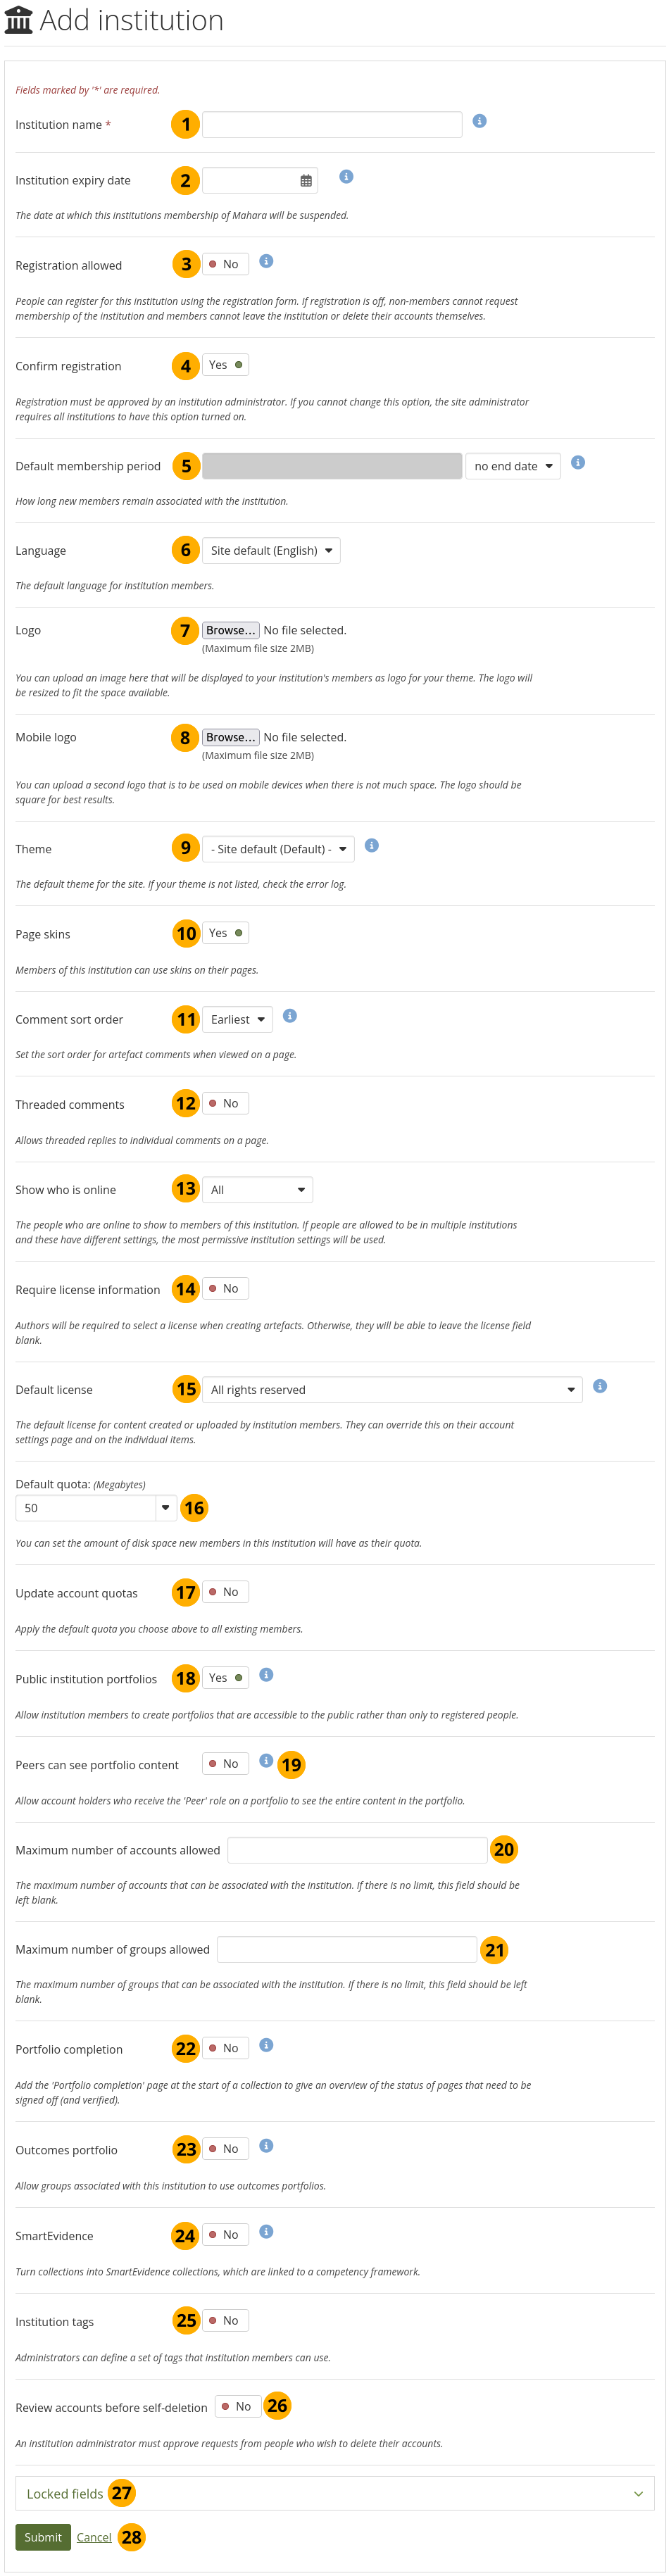
Task: Click the help icon next to Registration allowed
Action: click(266, 261)
